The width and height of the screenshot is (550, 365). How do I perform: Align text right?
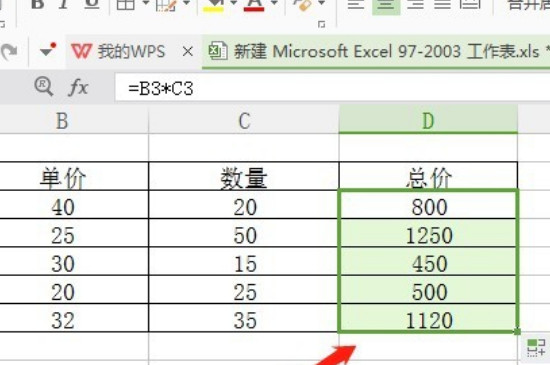click(415, 4)
